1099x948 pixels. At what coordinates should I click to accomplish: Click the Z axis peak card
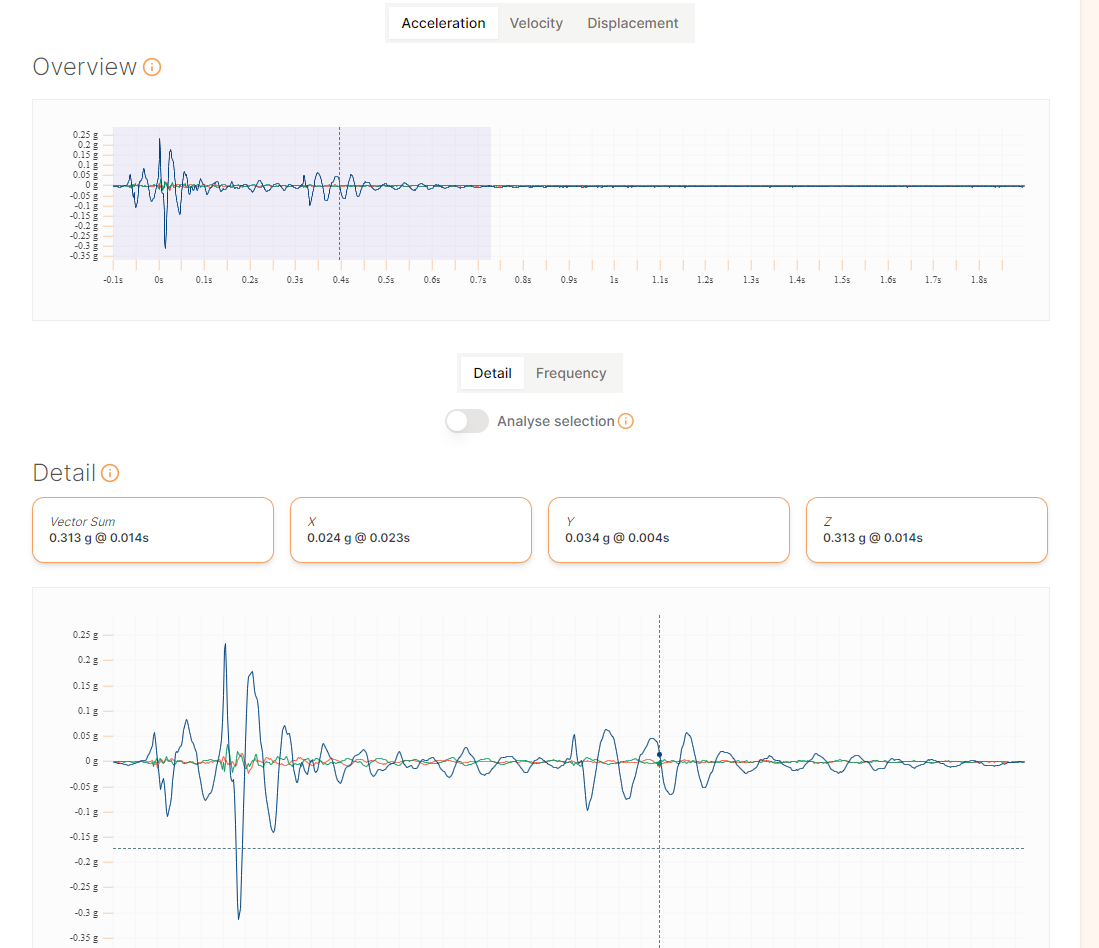pos(927,530)
